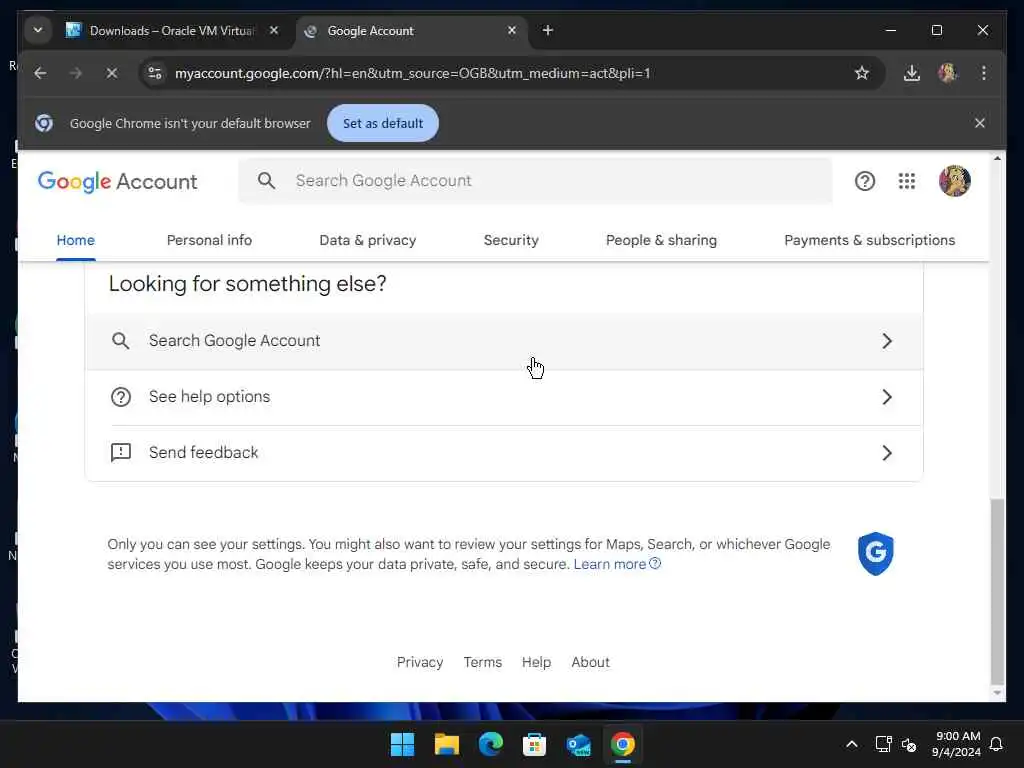Open File Explorer from the taskbar

tap(447, 744)
